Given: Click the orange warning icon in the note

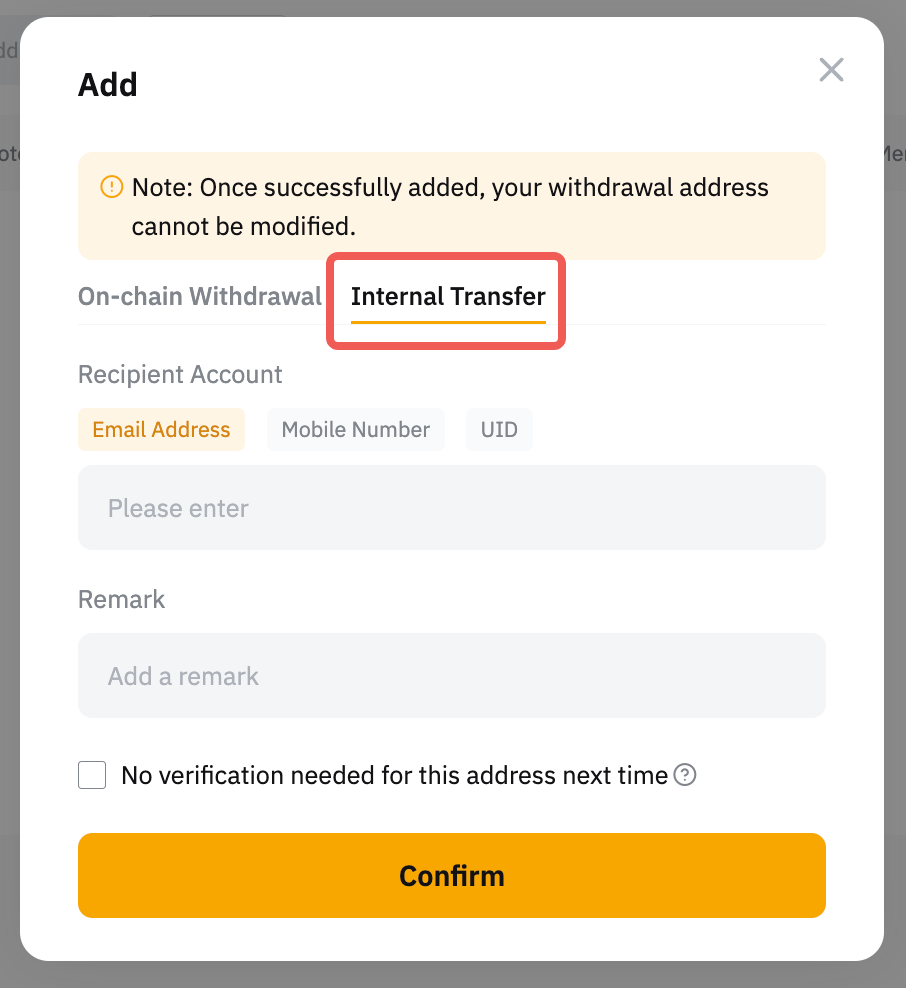Looking at the screenshot, I should click(111, 186).
